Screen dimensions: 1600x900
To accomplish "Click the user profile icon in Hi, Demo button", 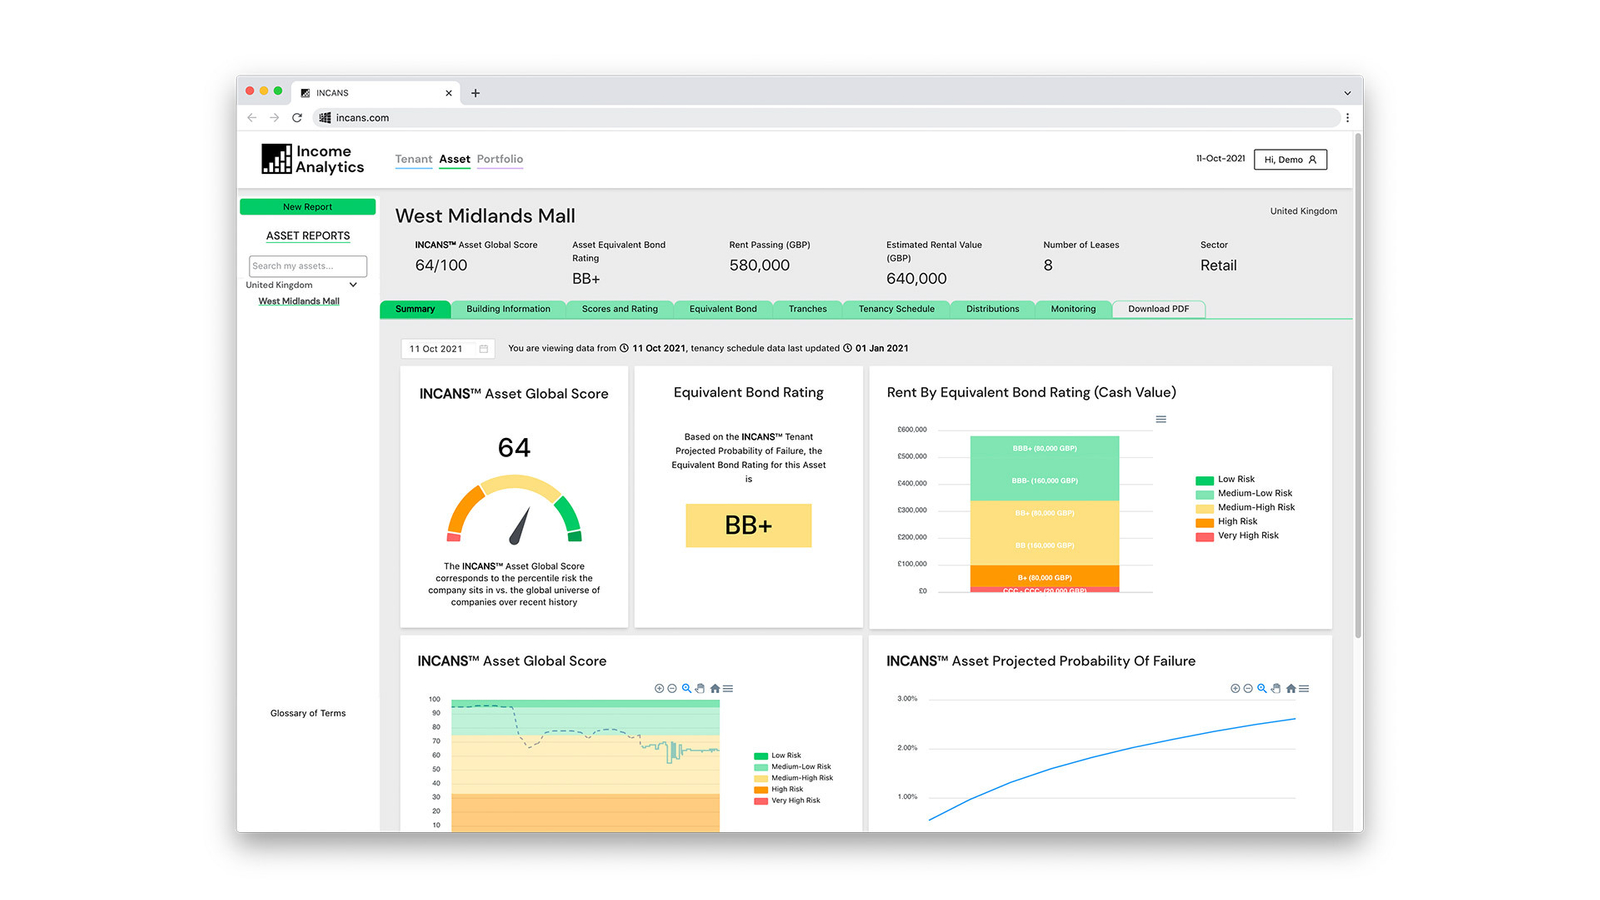I will click(1311, 159).
